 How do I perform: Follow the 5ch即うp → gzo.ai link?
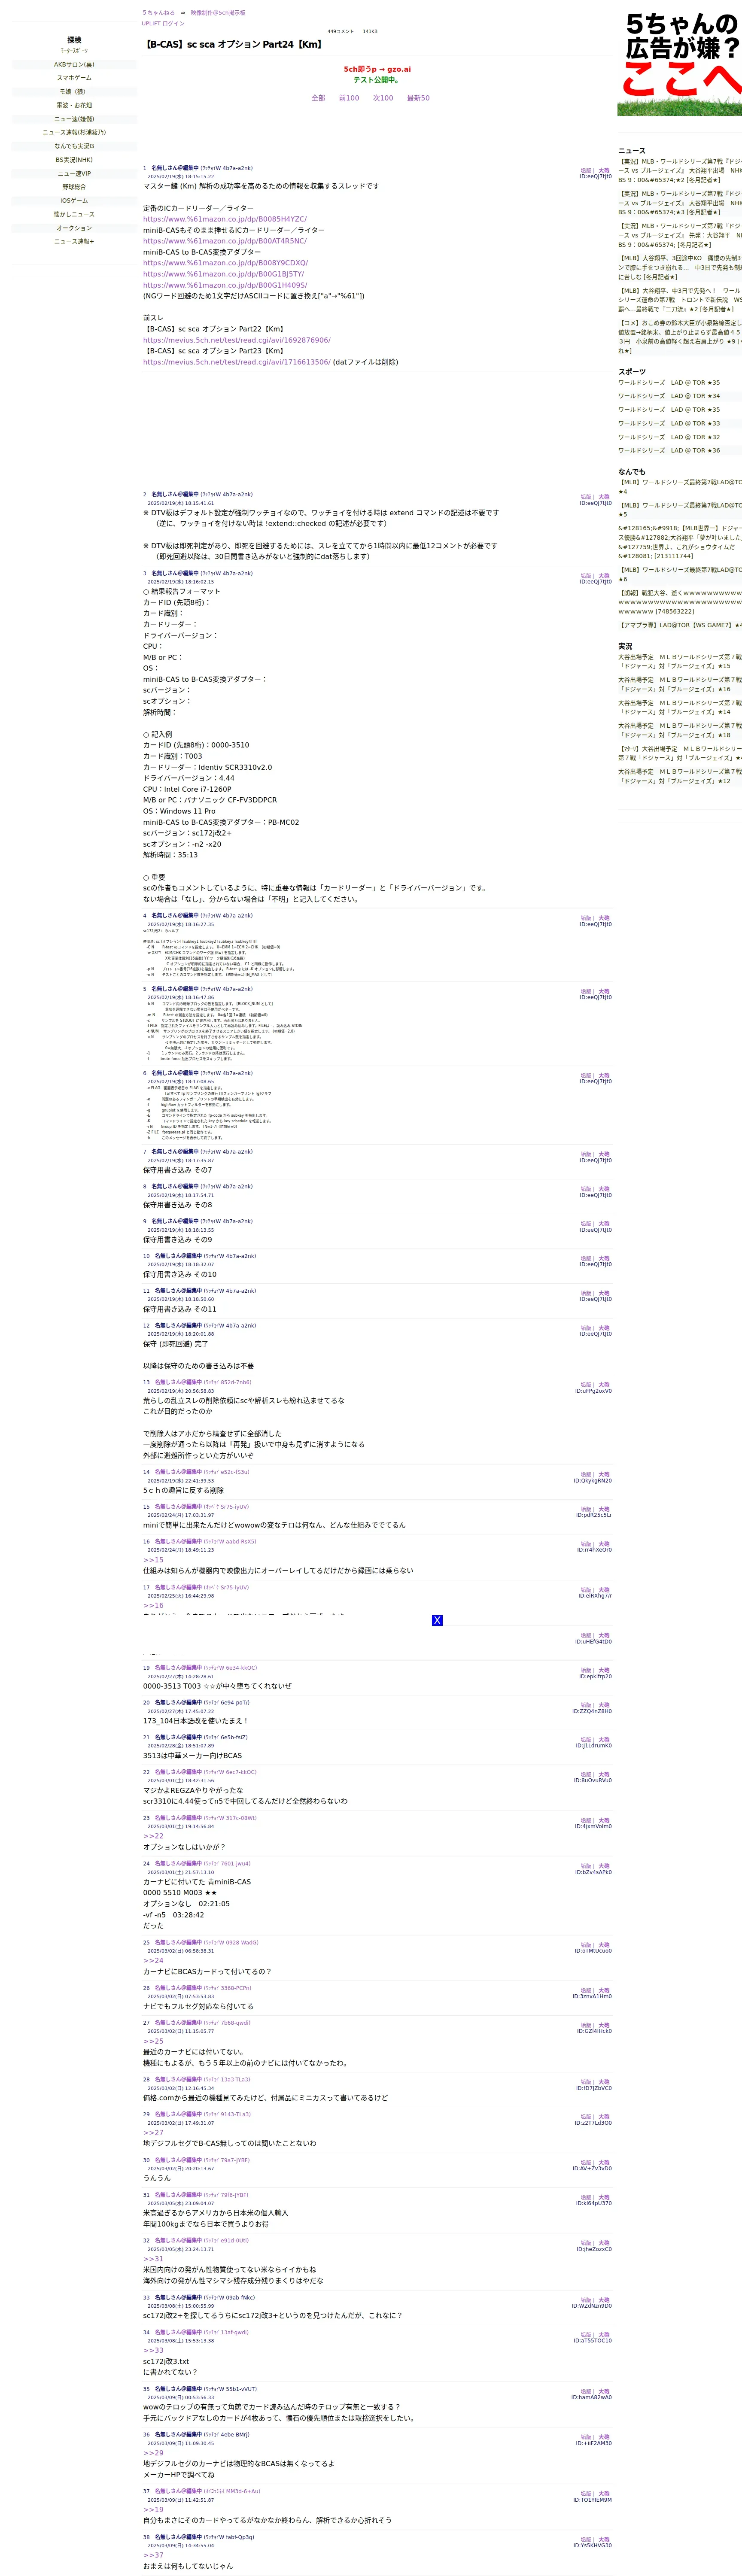coord(377,69)
